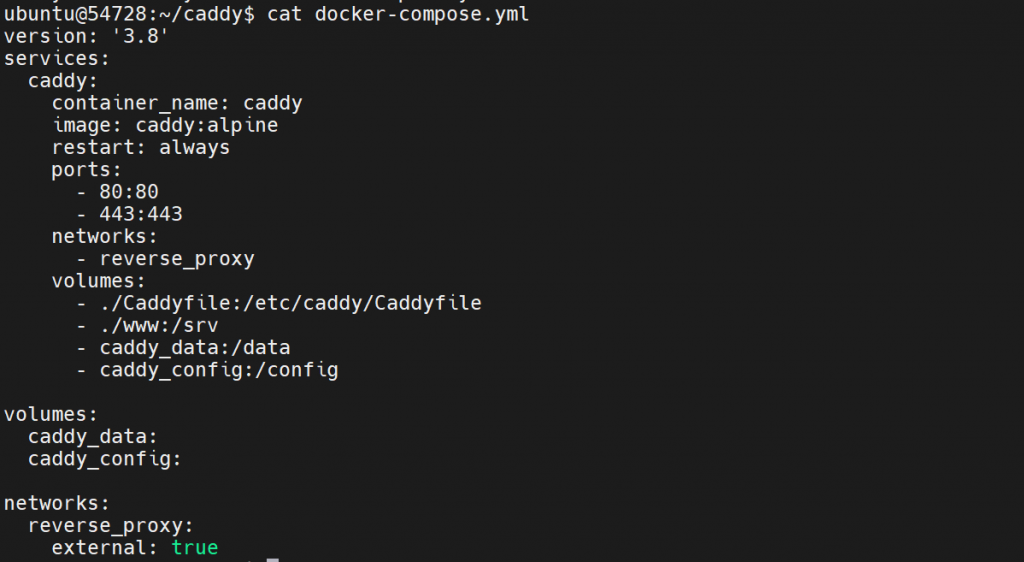Click the '80:80' port mapping
The image size is (1024, 562).
129,192
